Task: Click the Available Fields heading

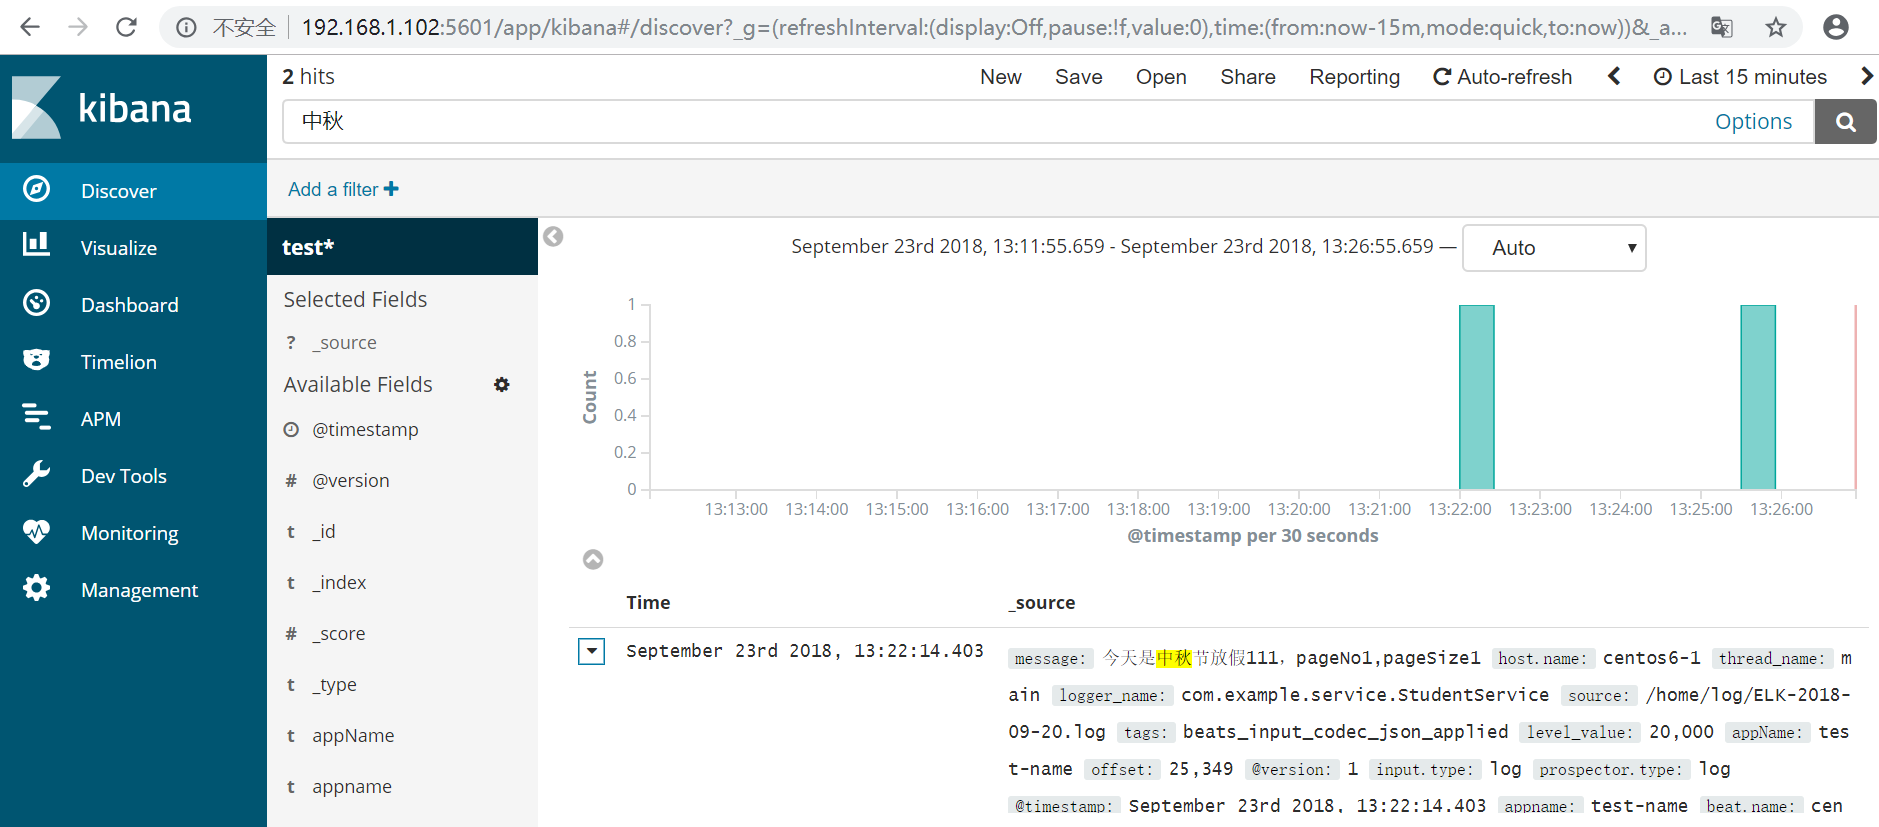Action: coord(358,384)
